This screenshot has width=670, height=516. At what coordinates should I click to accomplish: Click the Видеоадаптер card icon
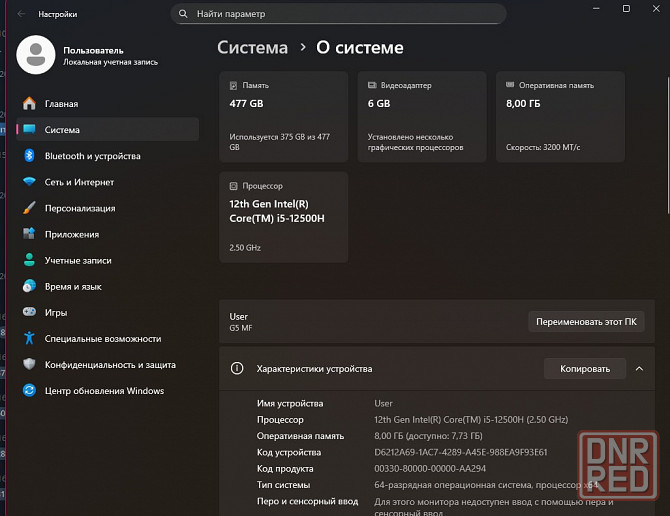(x=372, y=85)
